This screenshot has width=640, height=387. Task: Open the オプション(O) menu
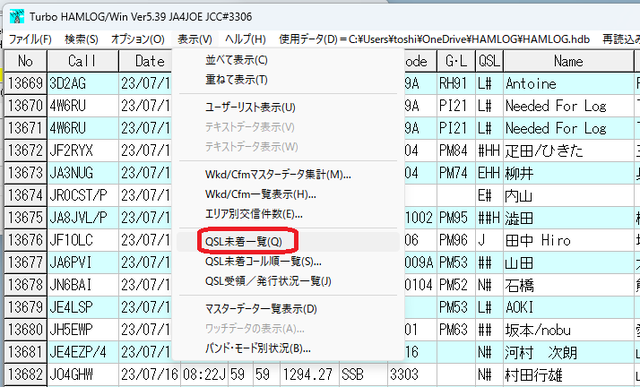tap(138, 39)
